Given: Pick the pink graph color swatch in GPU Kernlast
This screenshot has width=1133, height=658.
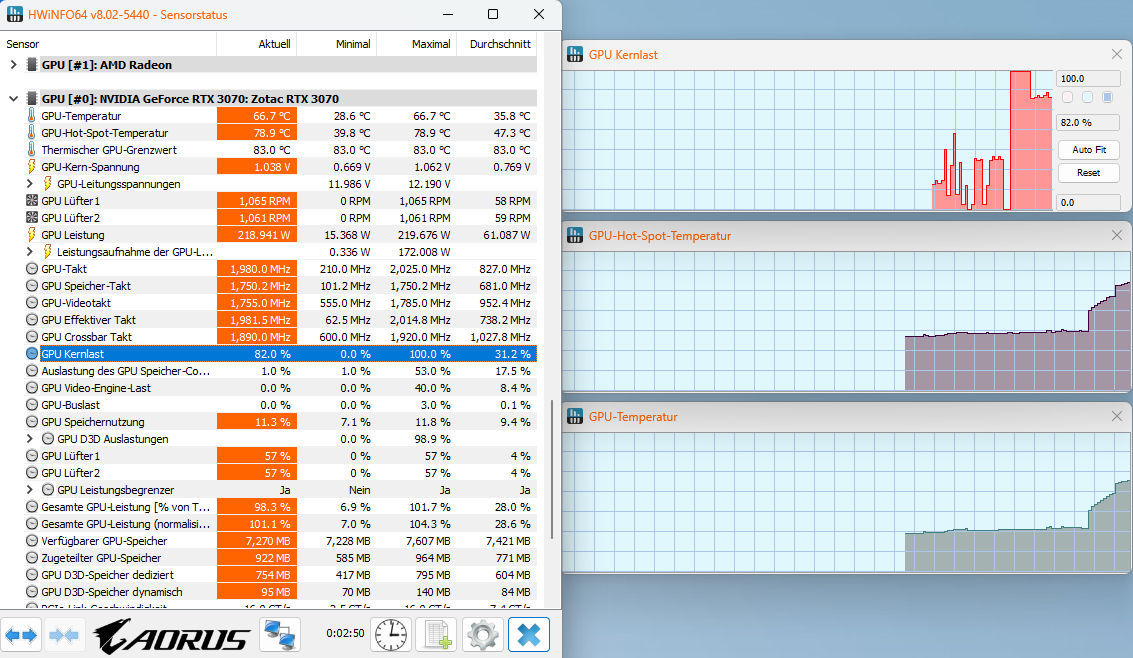Looking at the screenshot, I should coord(1067,98).
